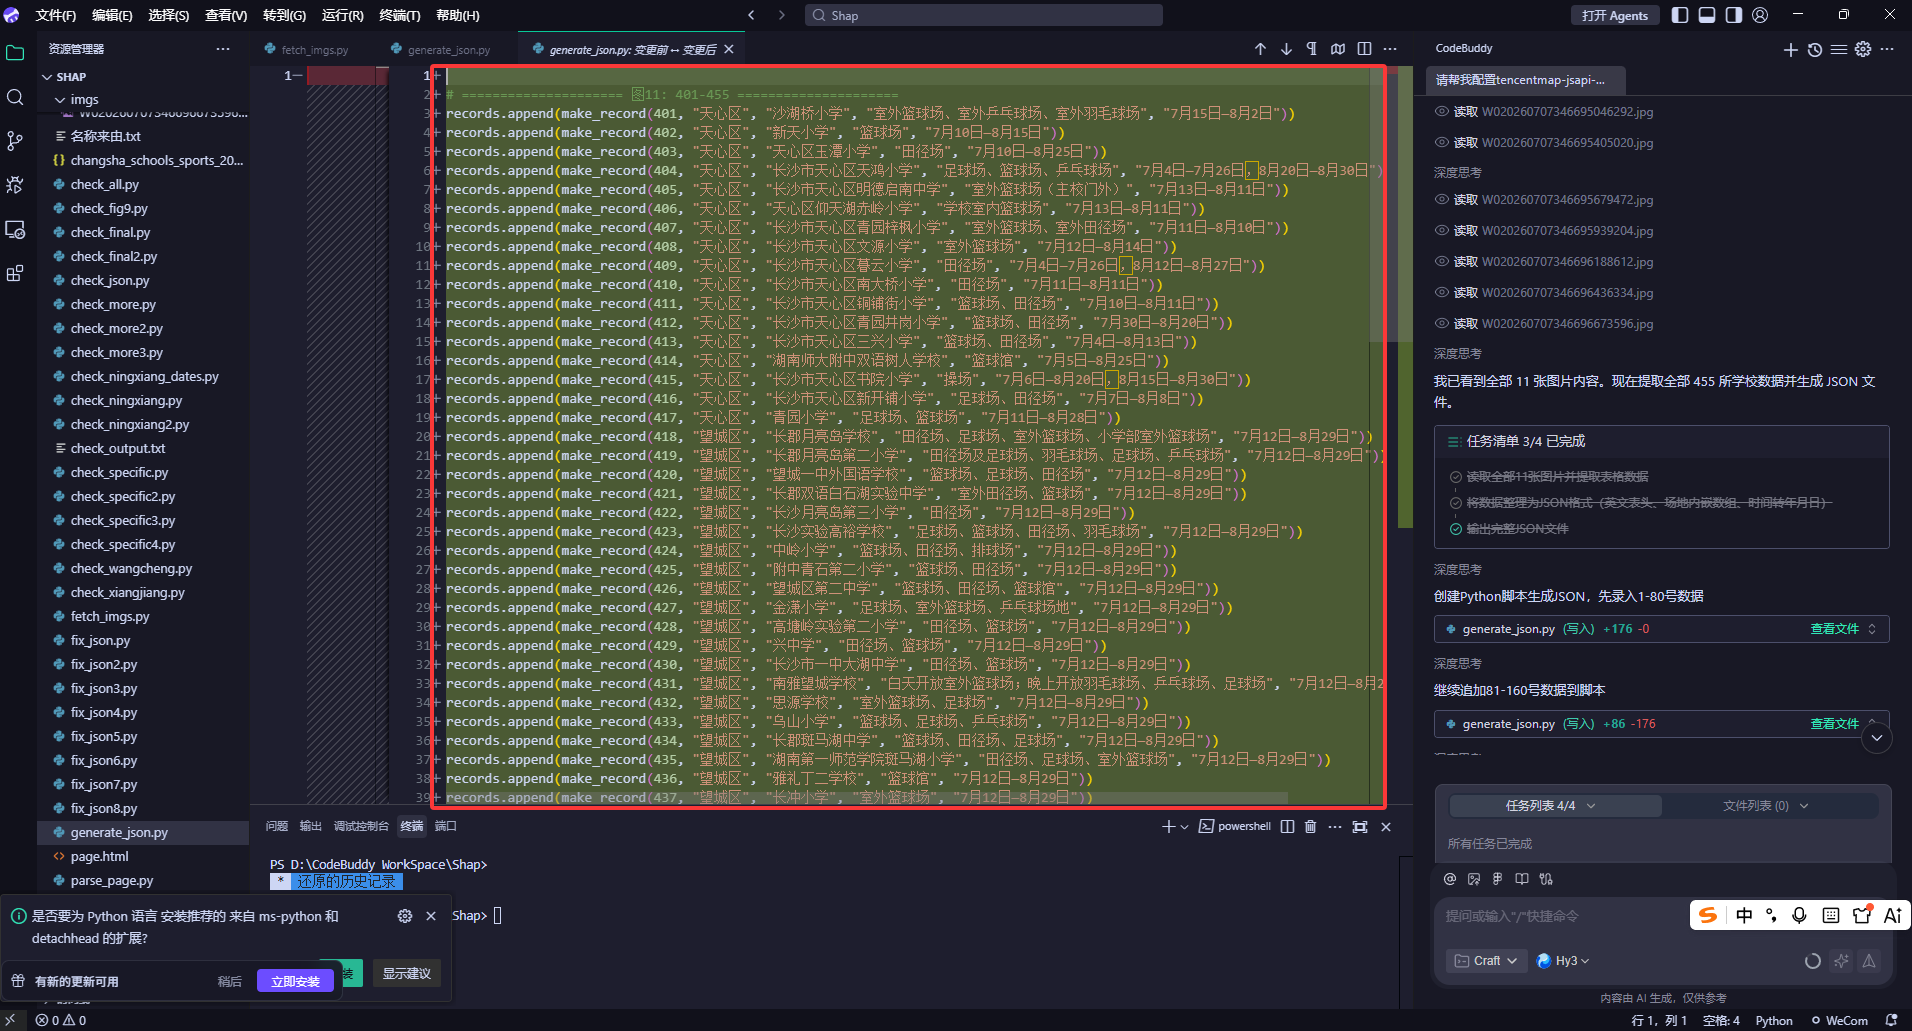1912x1031 pixels.
Task: Click 稍后 on update notification
Action: [x=230, y=981]
